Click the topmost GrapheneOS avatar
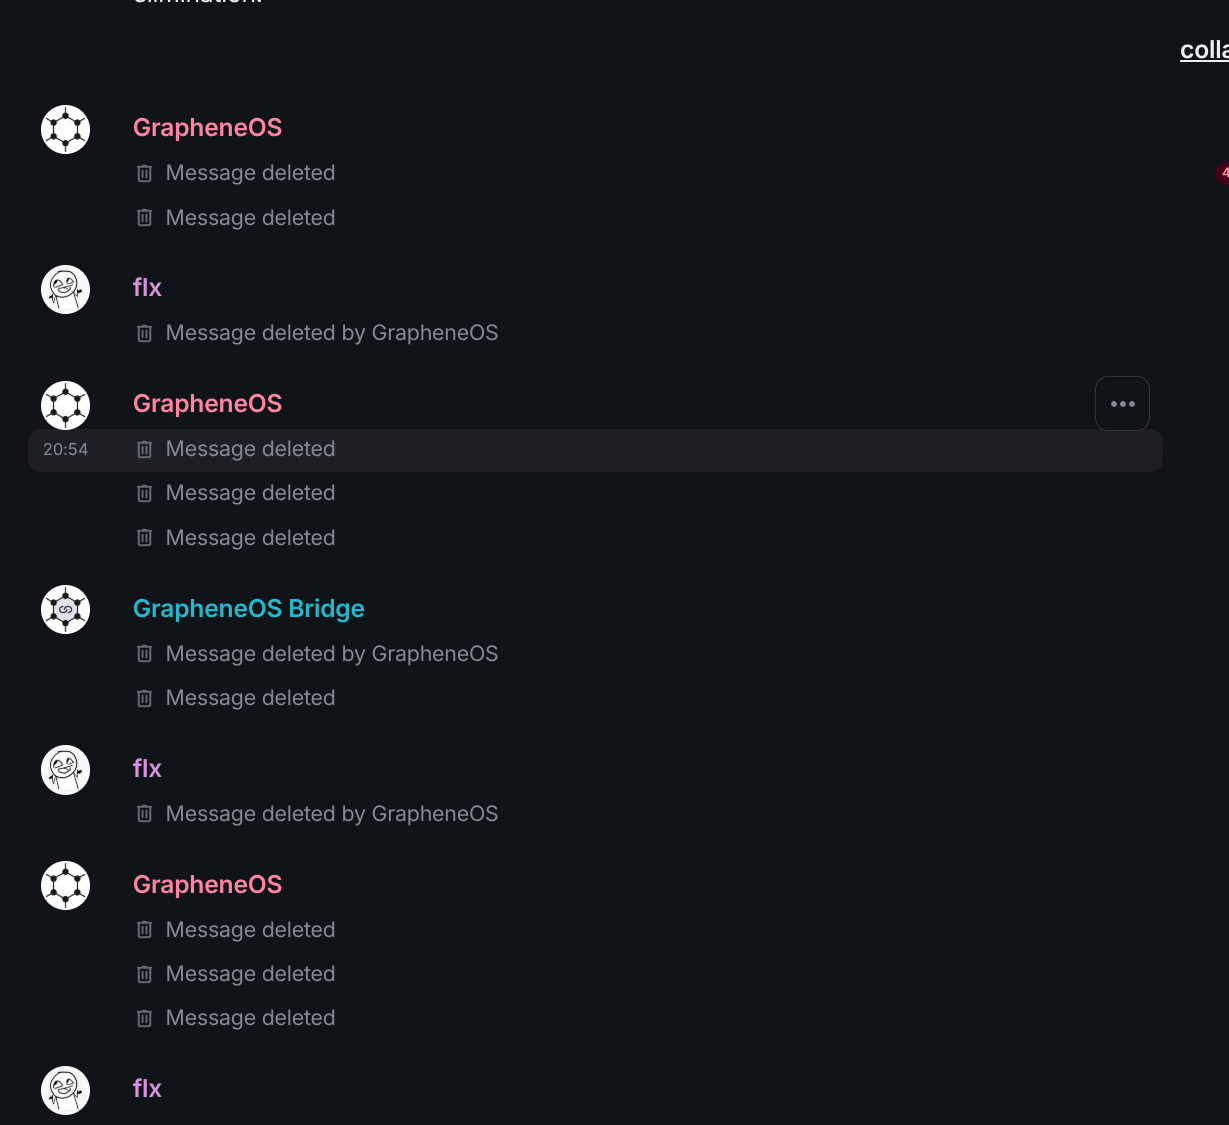Viewport: 1229px width, 1125px height. (66, 129)
